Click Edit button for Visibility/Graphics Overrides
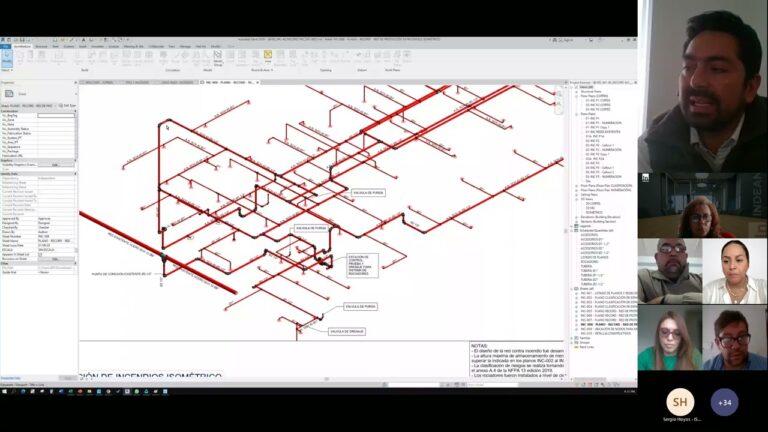The image size is (768, 432). [55, 165]
